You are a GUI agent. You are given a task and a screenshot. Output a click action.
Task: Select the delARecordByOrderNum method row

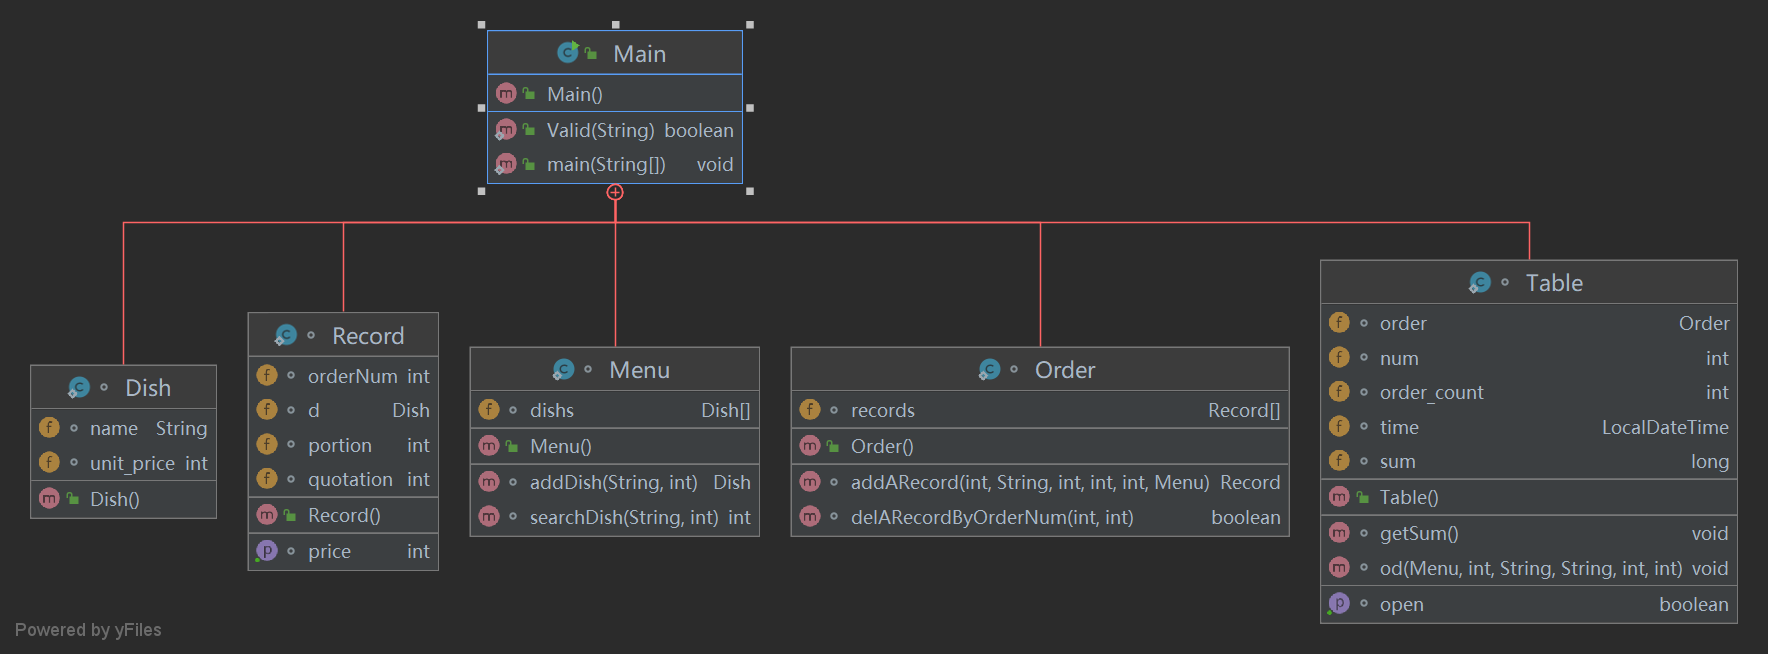1039,517
